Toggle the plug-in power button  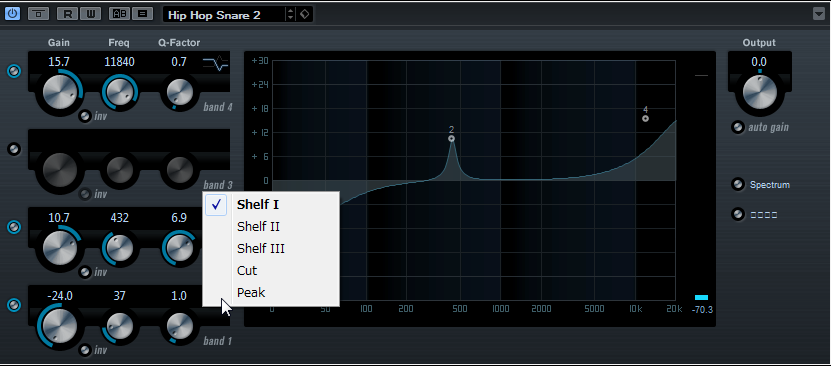pyautogui.click(x=13, y=14)
